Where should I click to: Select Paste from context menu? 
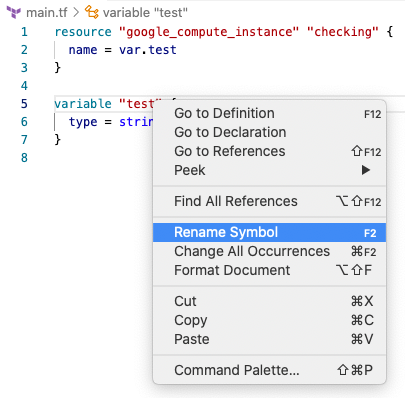tap(269, 339)
